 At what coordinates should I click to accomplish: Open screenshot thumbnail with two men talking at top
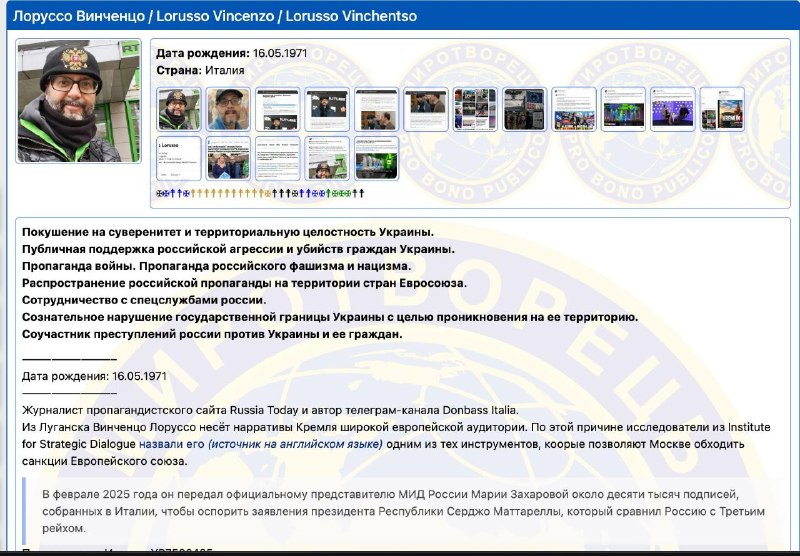(x=426, y=109)
